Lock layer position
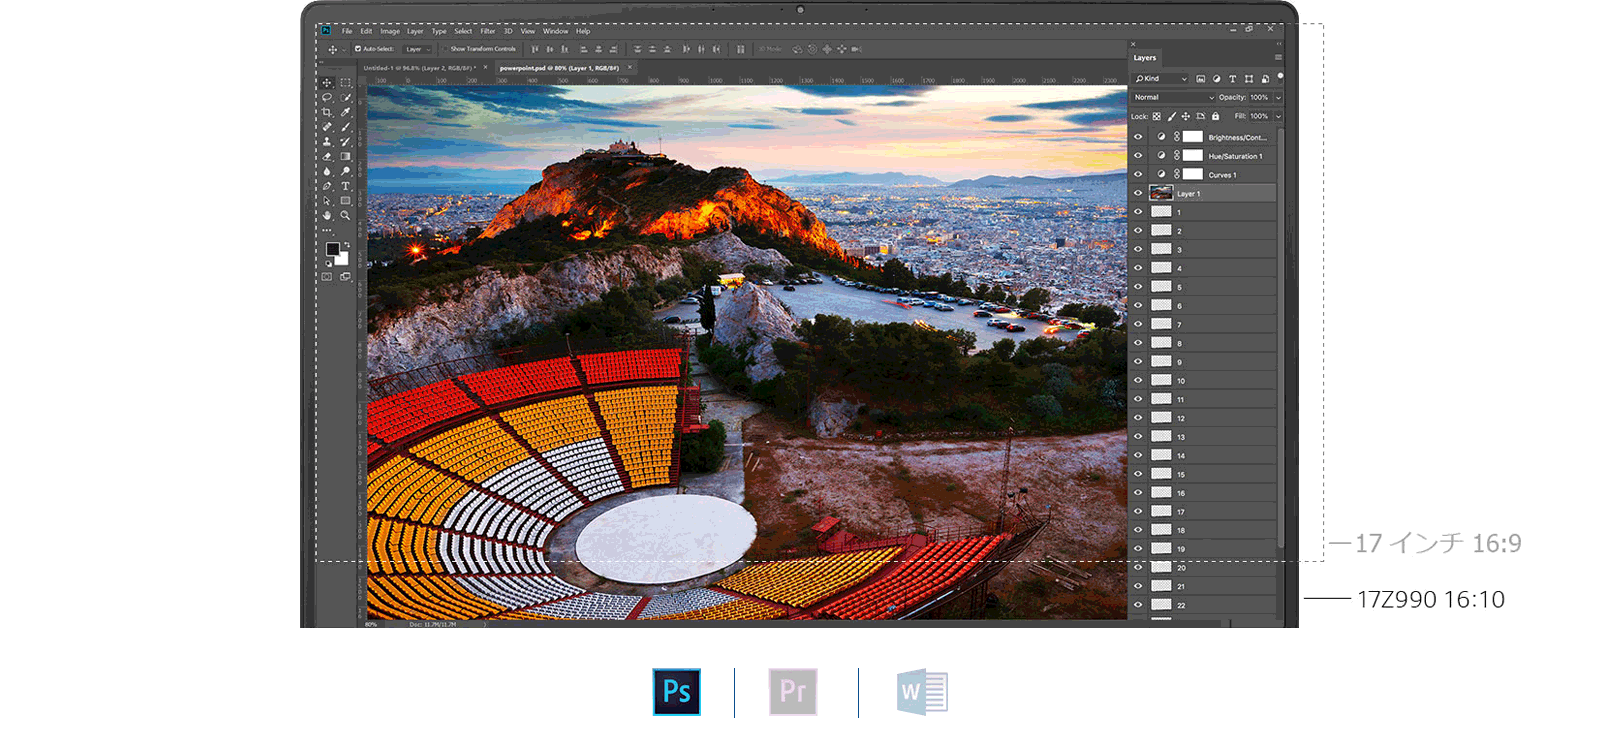This screenshot has height=750, width=1600. [1186, 116]
